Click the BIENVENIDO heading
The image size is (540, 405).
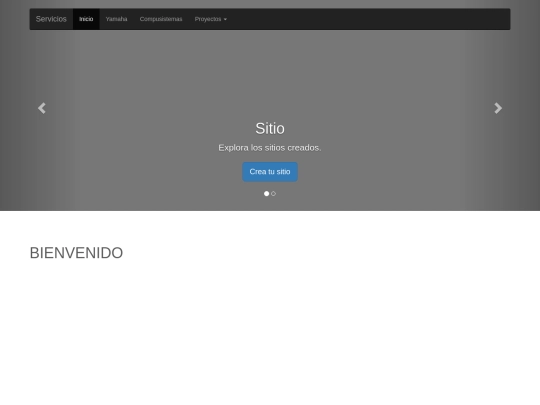(x=76, y=253)
